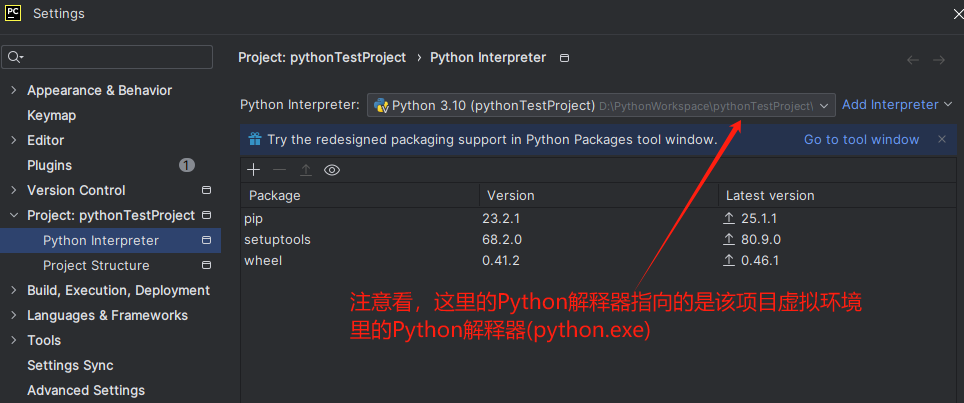Click the uninstall package minus icon
This screenshot has width=964, height=403.
280,170
